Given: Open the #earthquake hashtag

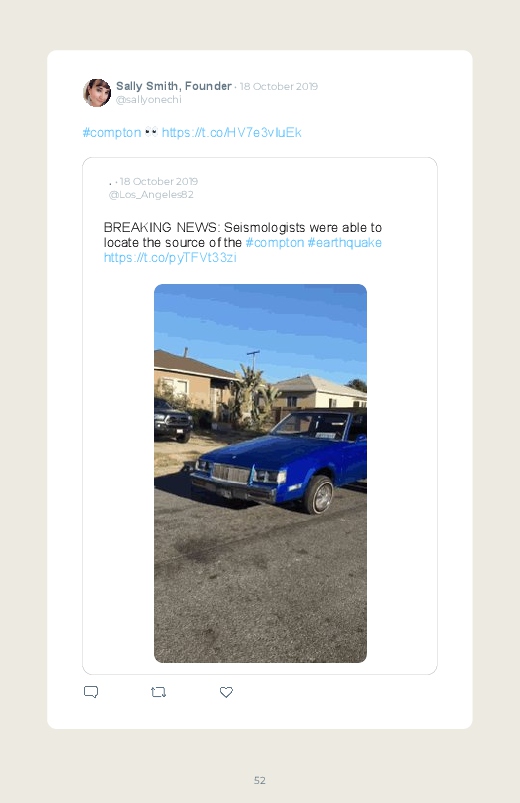Looking at the screenshot, I should pyautogui.click(x=344, y=242).
